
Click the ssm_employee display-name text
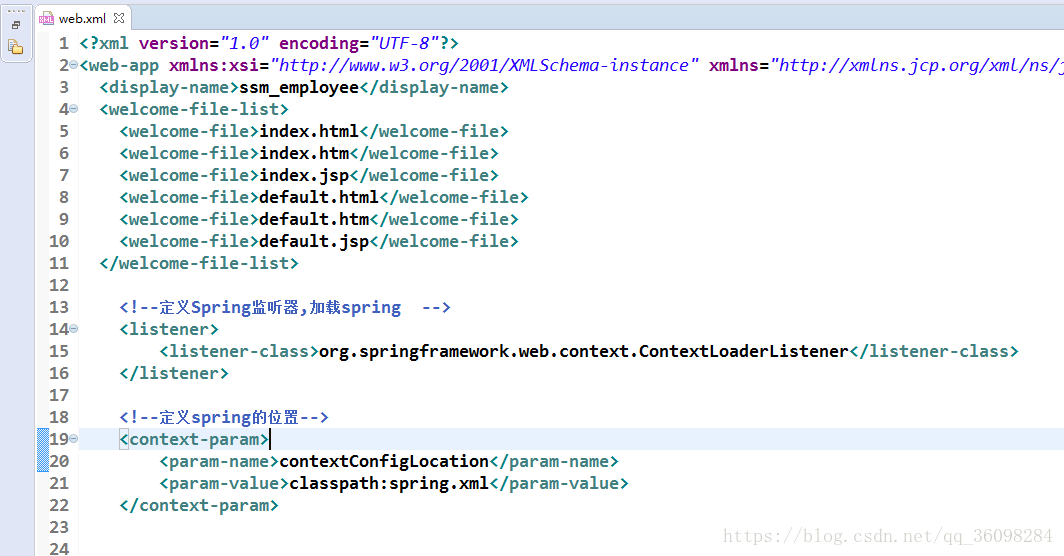(299, 88)
